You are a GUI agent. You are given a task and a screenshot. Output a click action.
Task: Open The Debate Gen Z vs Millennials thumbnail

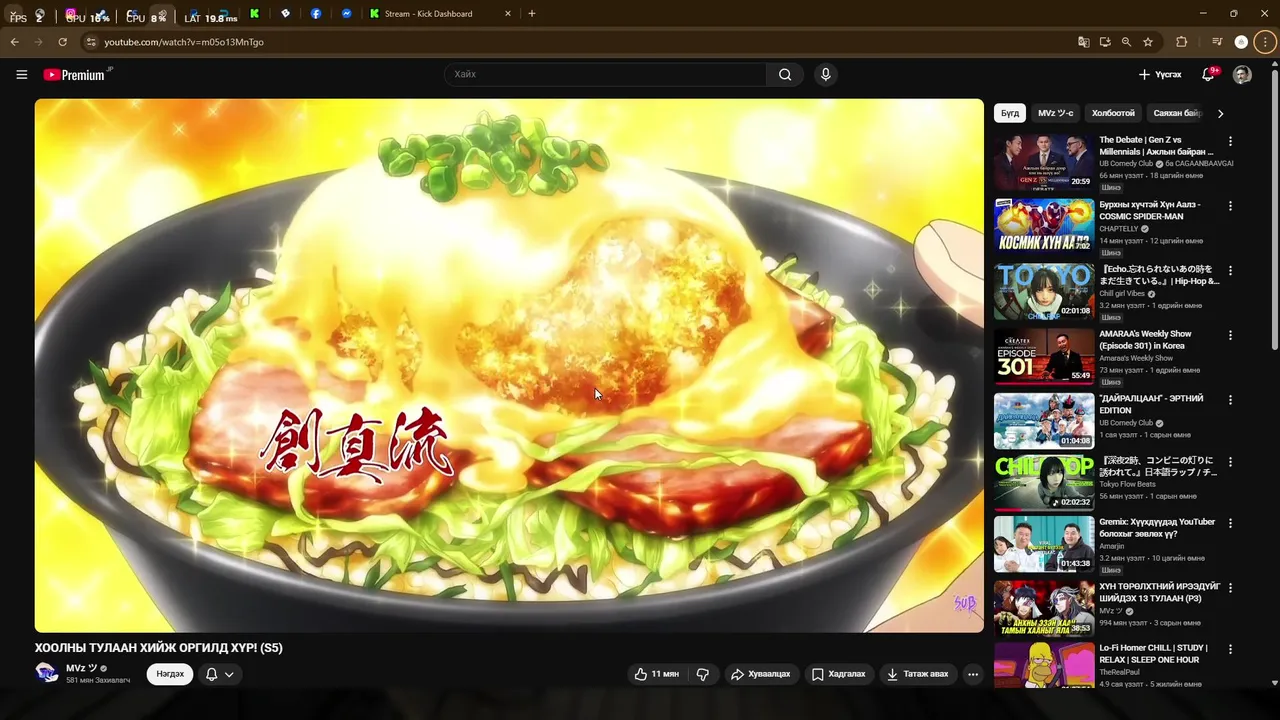pyautogui.click(x=1044, y=162)
